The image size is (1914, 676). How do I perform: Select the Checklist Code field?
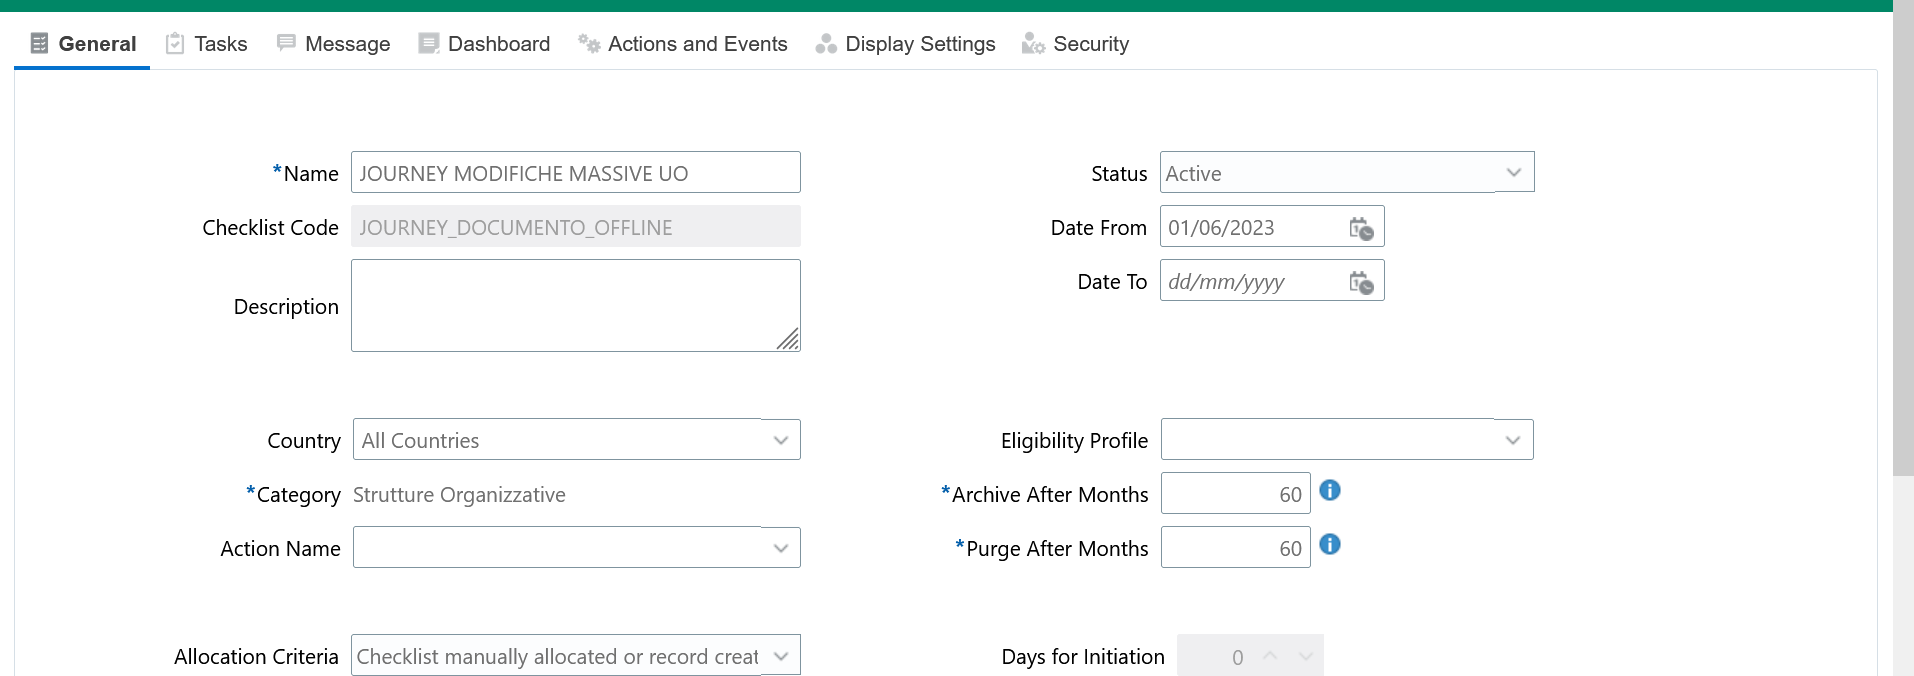pos(576,226)
